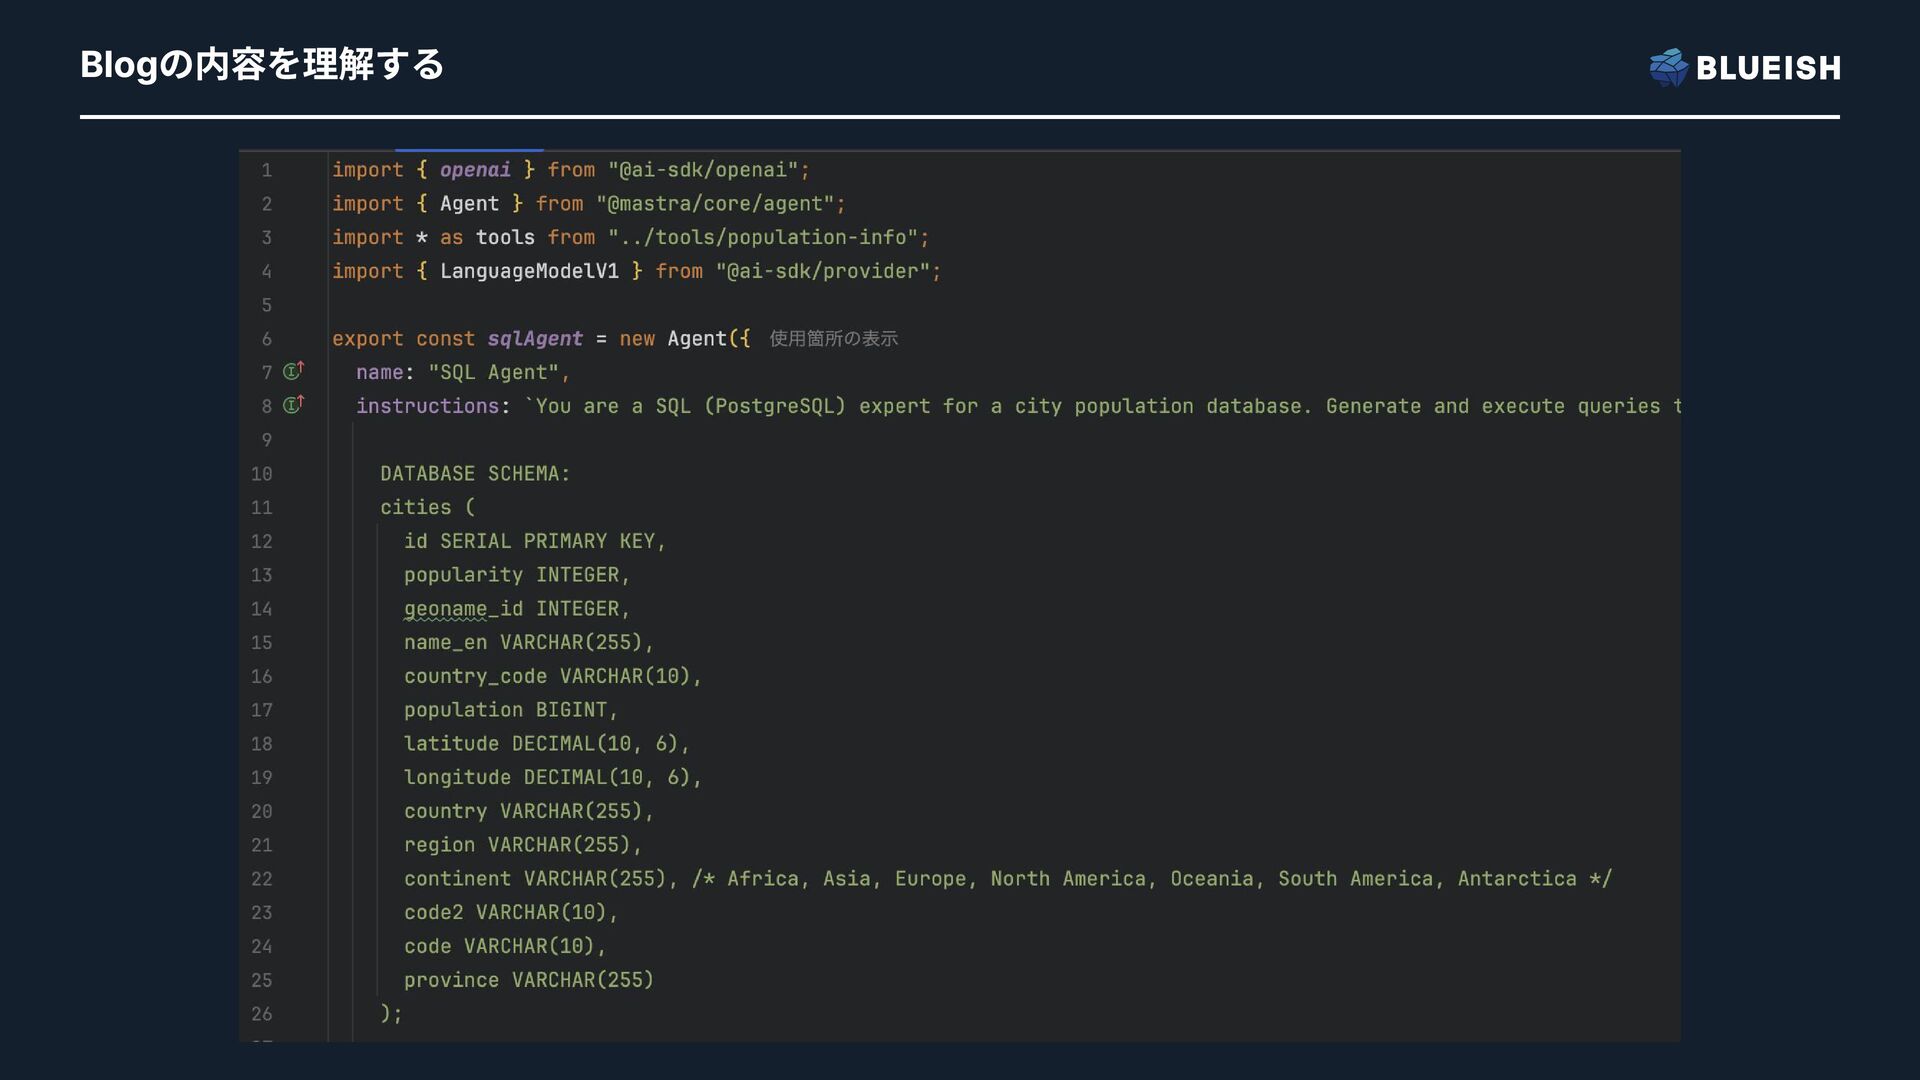Click line number 26 in the gutter
Image resolution: width=1920 pixels, height=1080 pixels.
261,1014
